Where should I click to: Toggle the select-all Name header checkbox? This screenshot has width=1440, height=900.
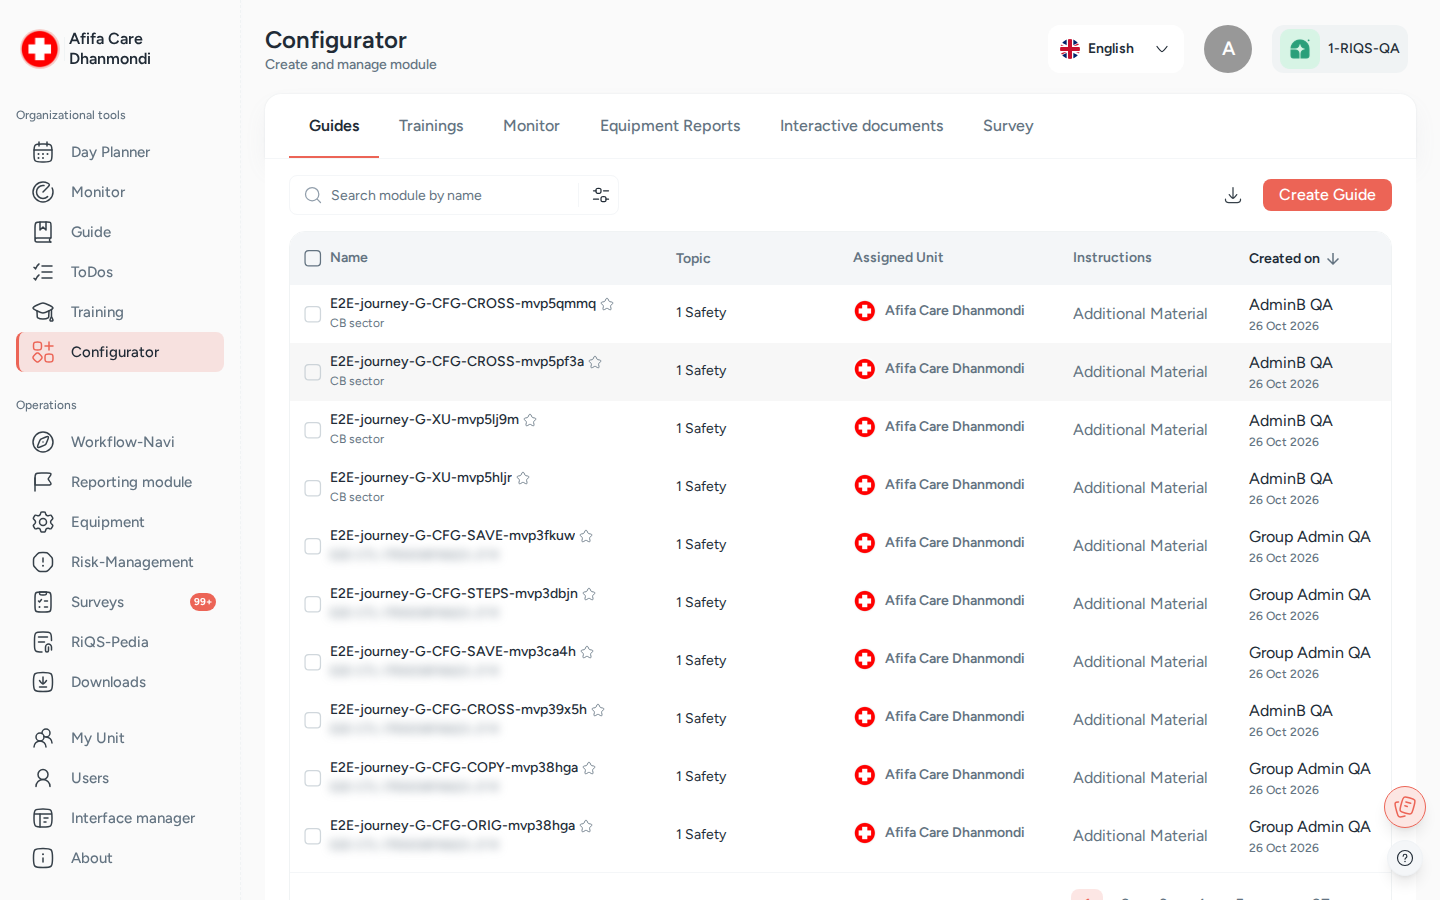pos(313,258)
